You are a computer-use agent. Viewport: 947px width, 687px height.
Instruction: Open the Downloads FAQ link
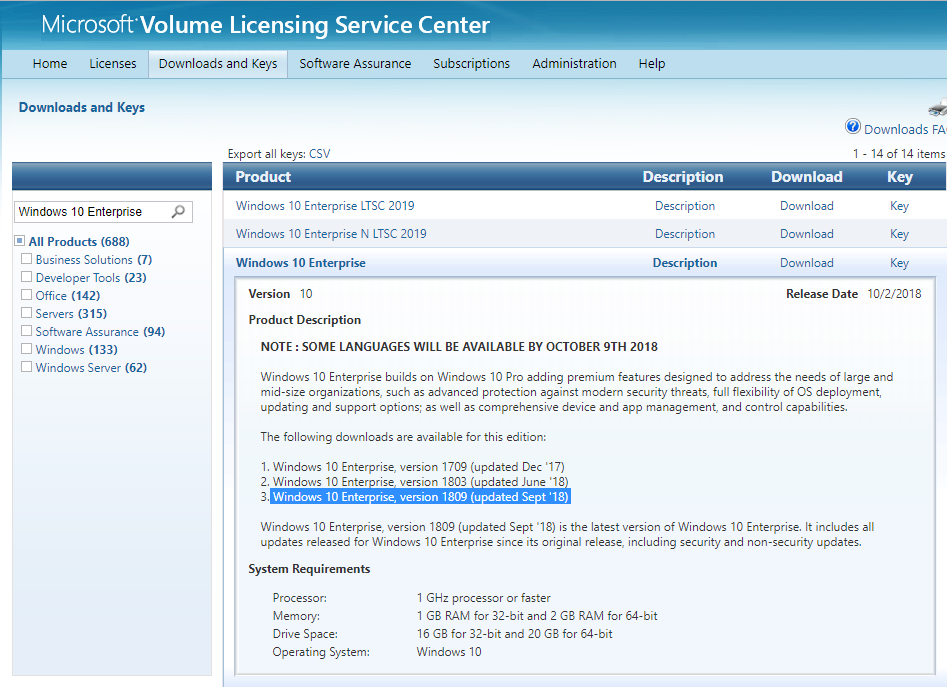(905, 129)
